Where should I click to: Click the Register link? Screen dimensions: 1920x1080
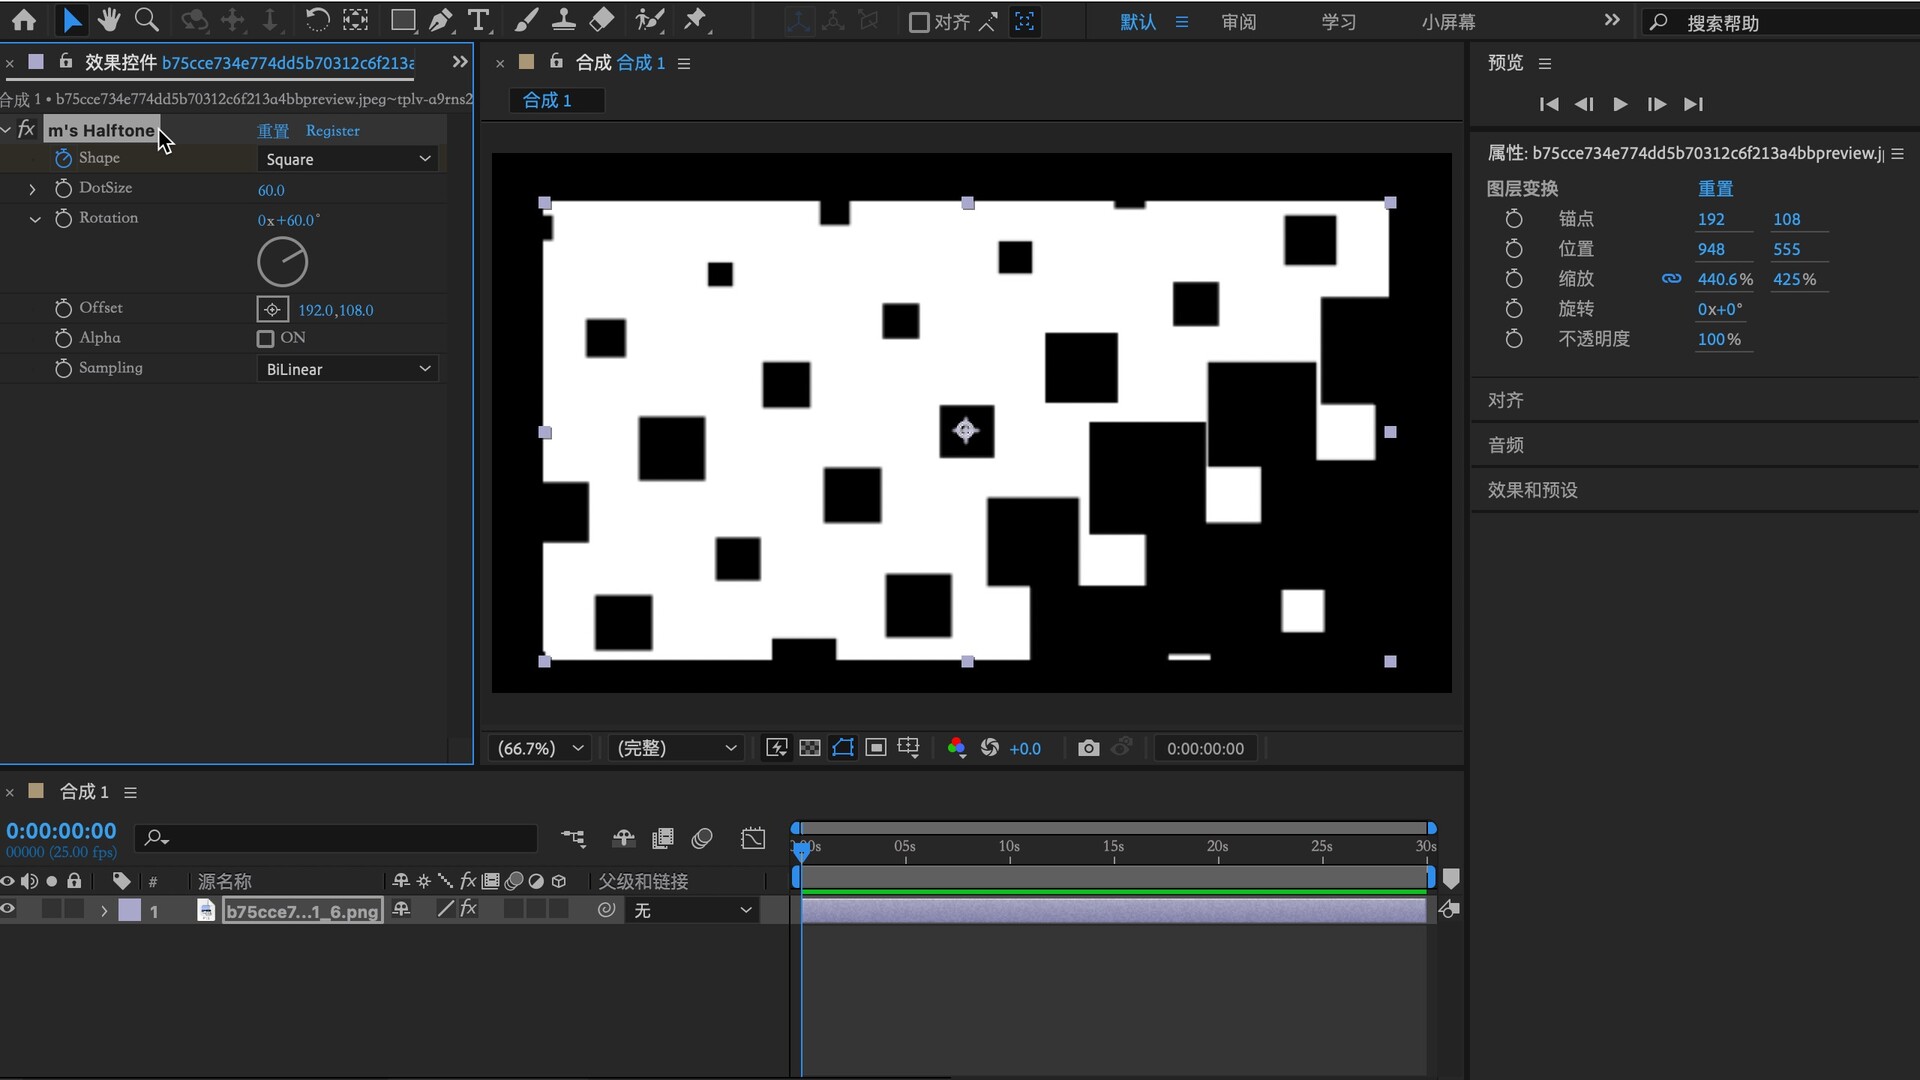(x=332, y=131)
